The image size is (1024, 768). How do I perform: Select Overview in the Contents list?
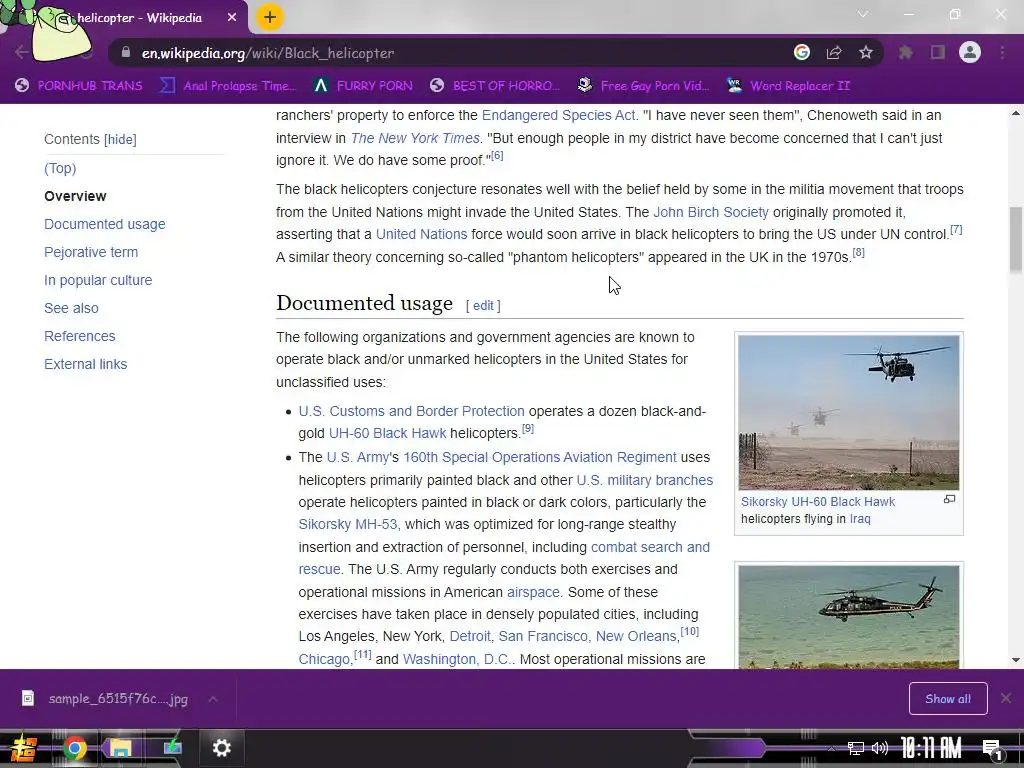pyautogui.click(x=75, y=196)
